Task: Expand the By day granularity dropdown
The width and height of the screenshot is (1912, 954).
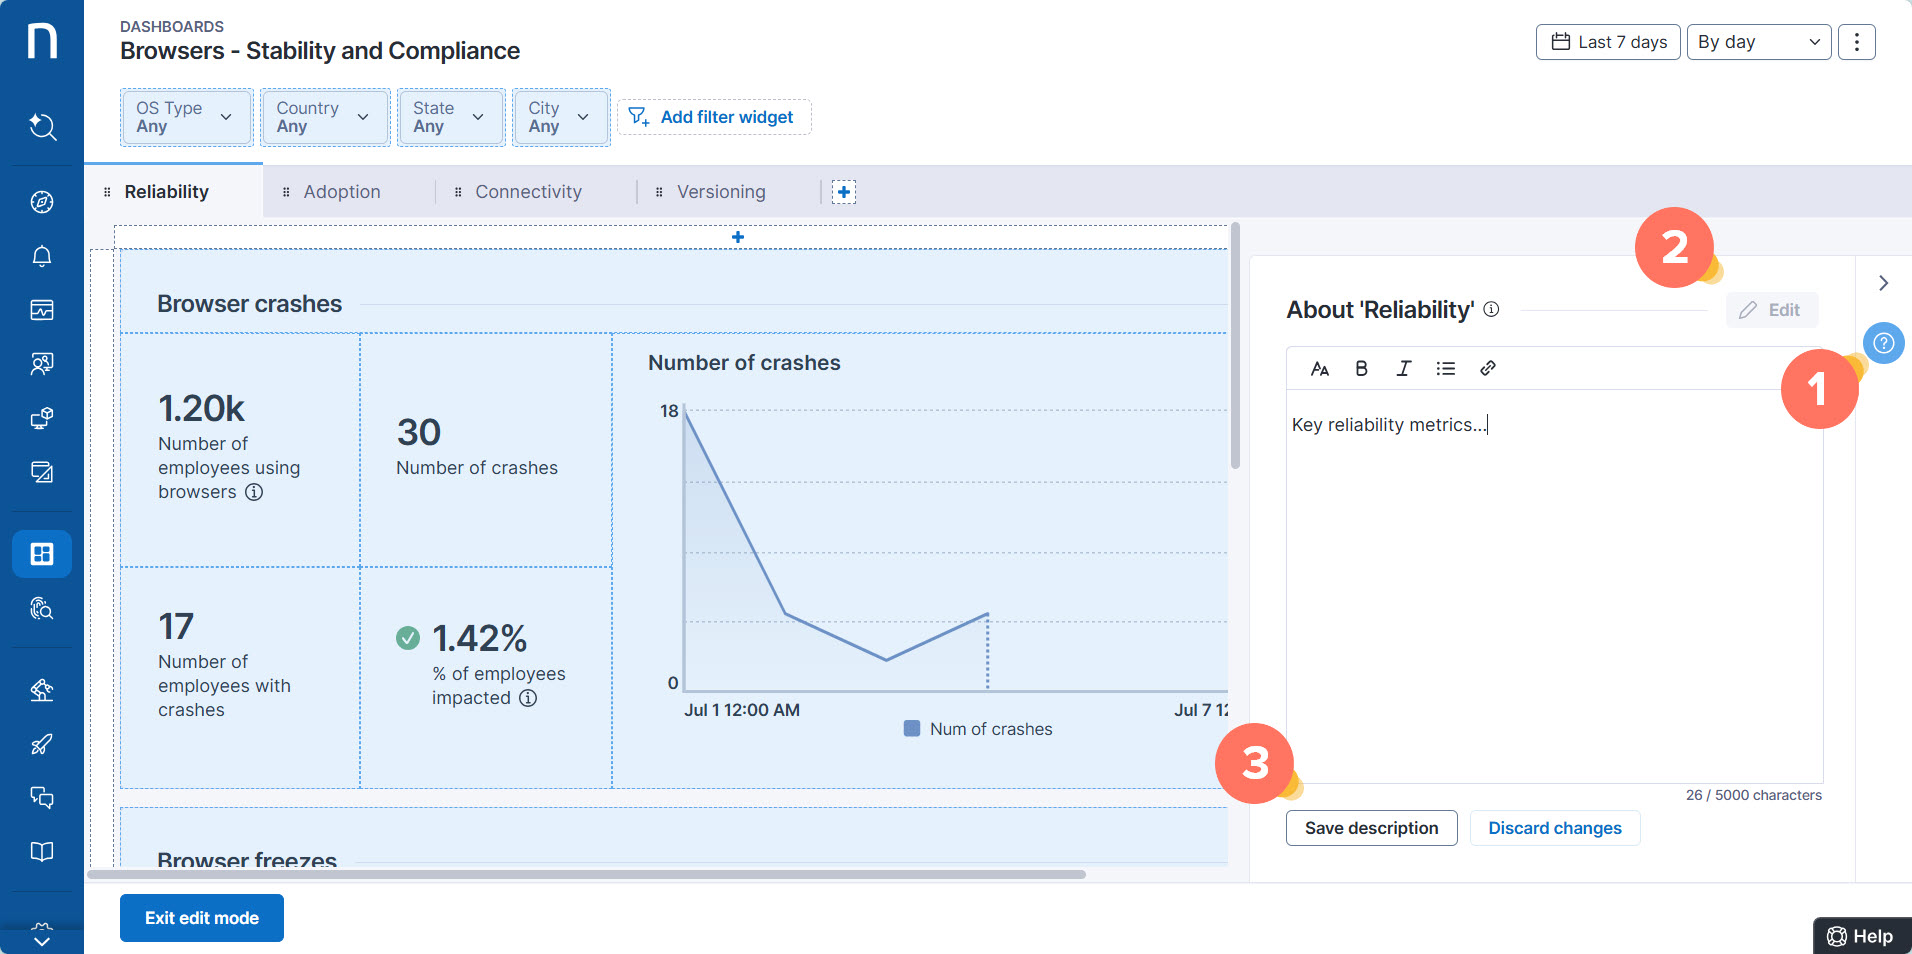Action: pyautogui.click(x=1758, y=42)
